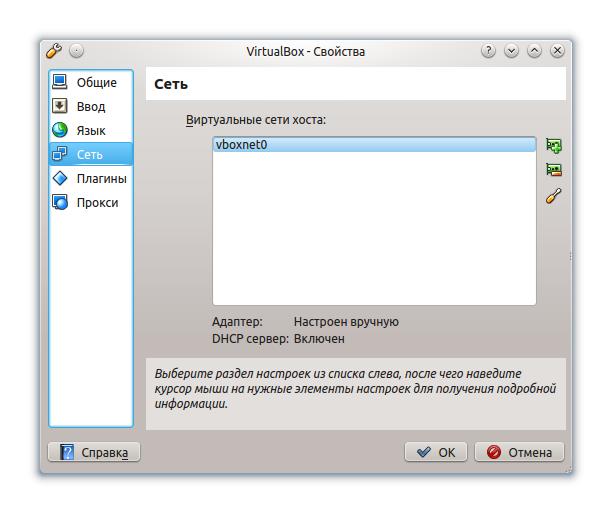Click the Язык globe icon

(x=60, y=130)
